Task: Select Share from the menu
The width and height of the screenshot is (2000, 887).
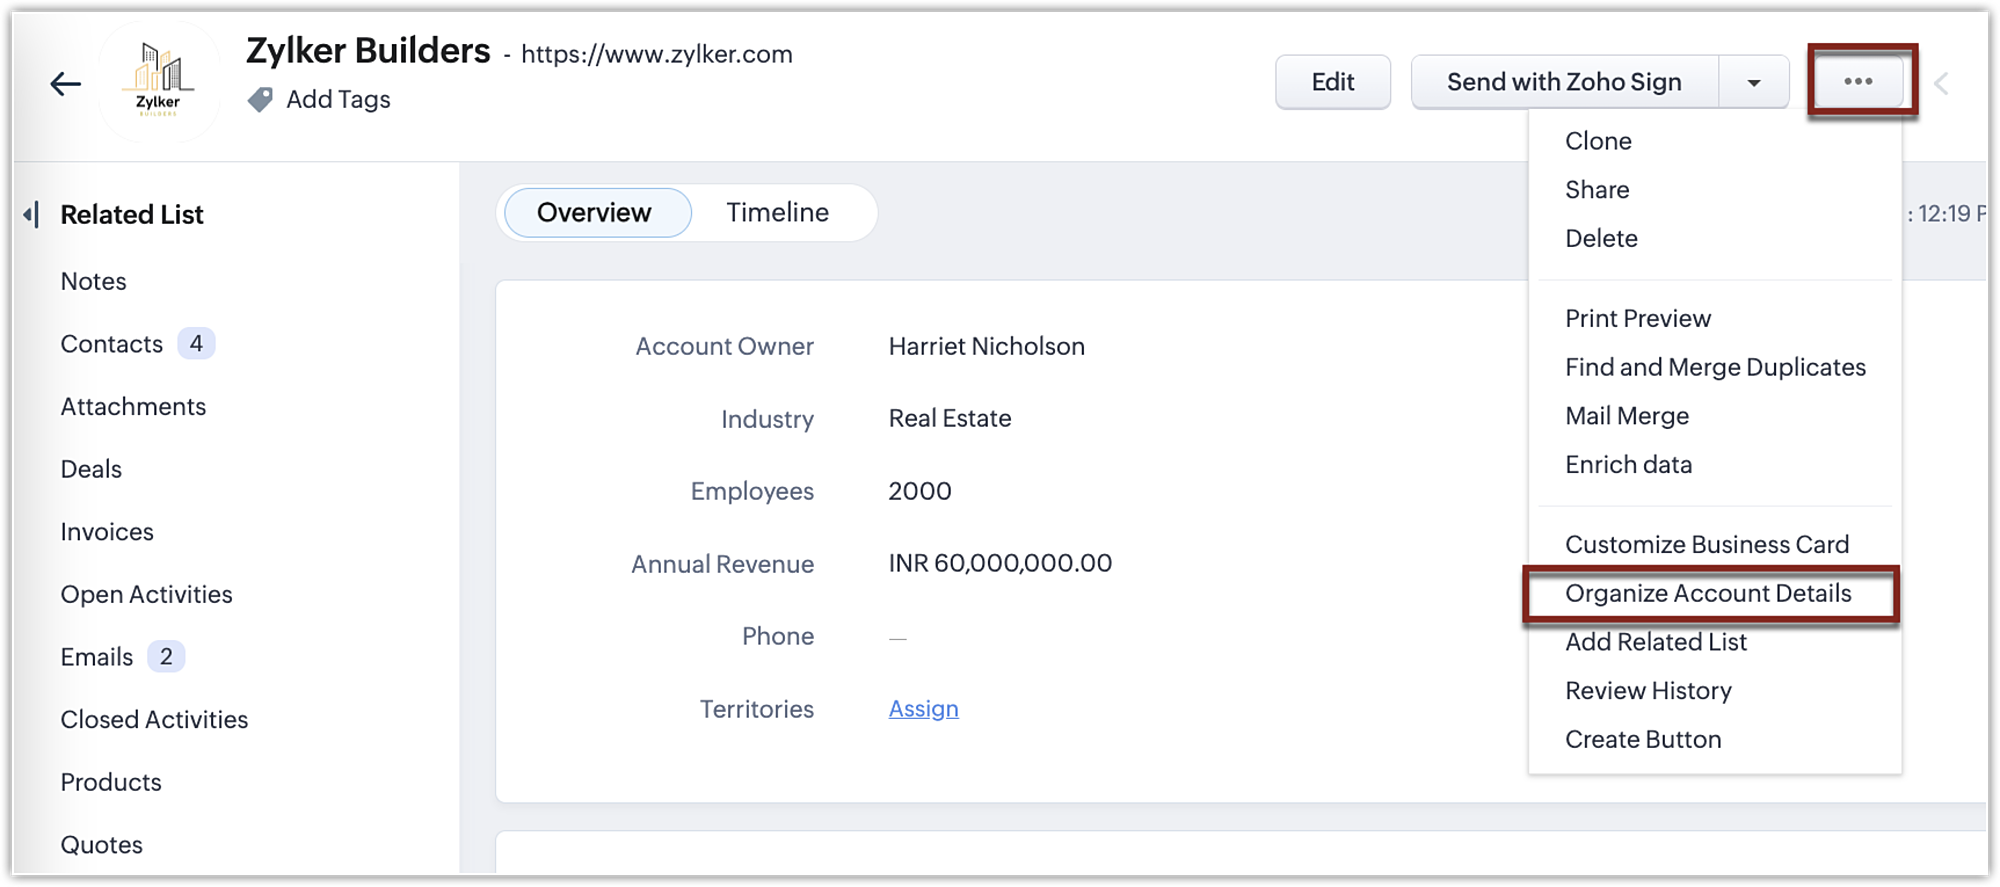Action: click(x=1597, y=190)
